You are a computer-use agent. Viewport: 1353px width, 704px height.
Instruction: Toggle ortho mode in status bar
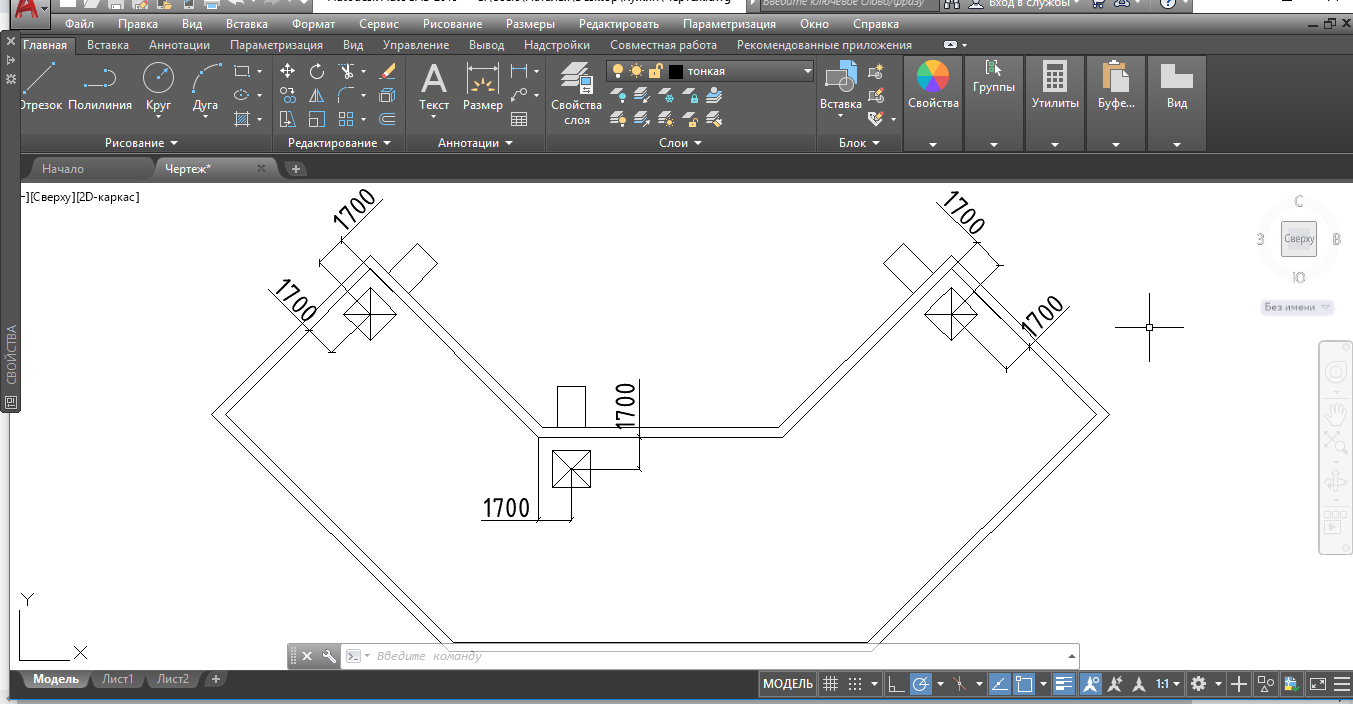coord(896,684)
